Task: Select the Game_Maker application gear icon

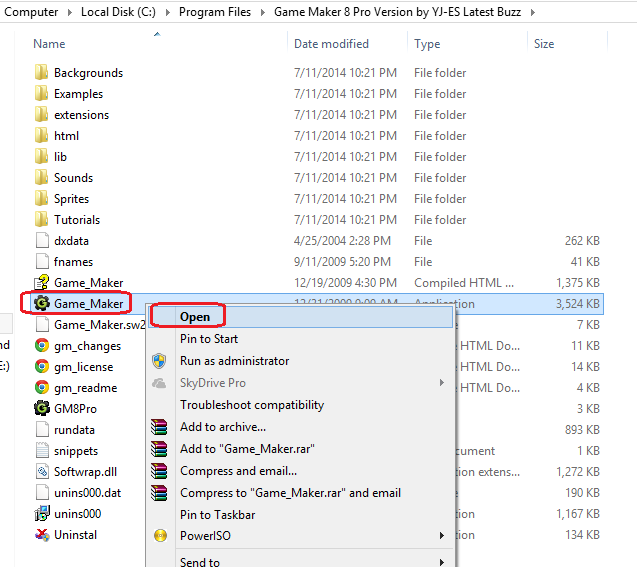Action: (42, 303)
